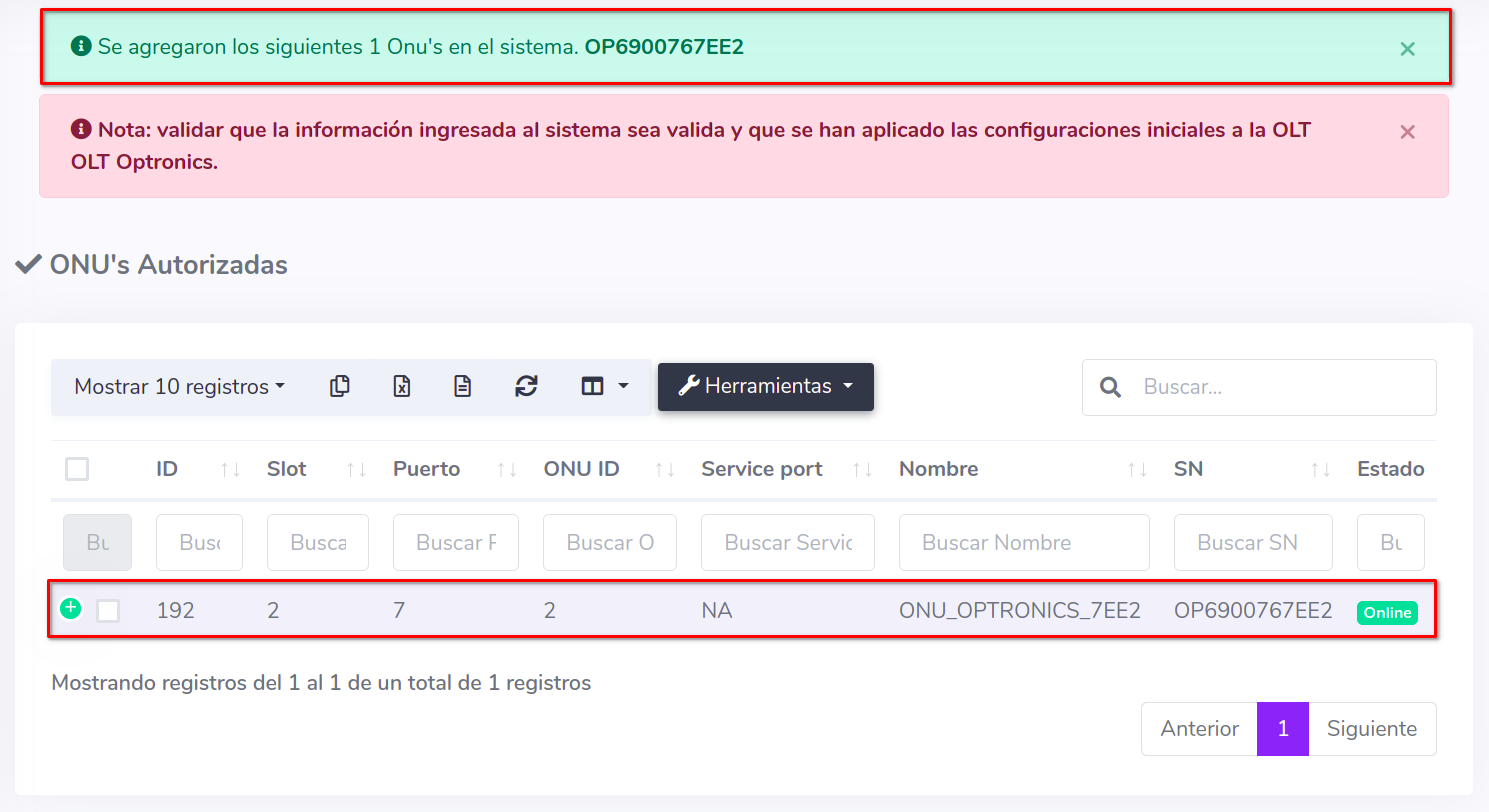Sort the table by the ID column
This screenshot has height=812, width=1489.
167,469
